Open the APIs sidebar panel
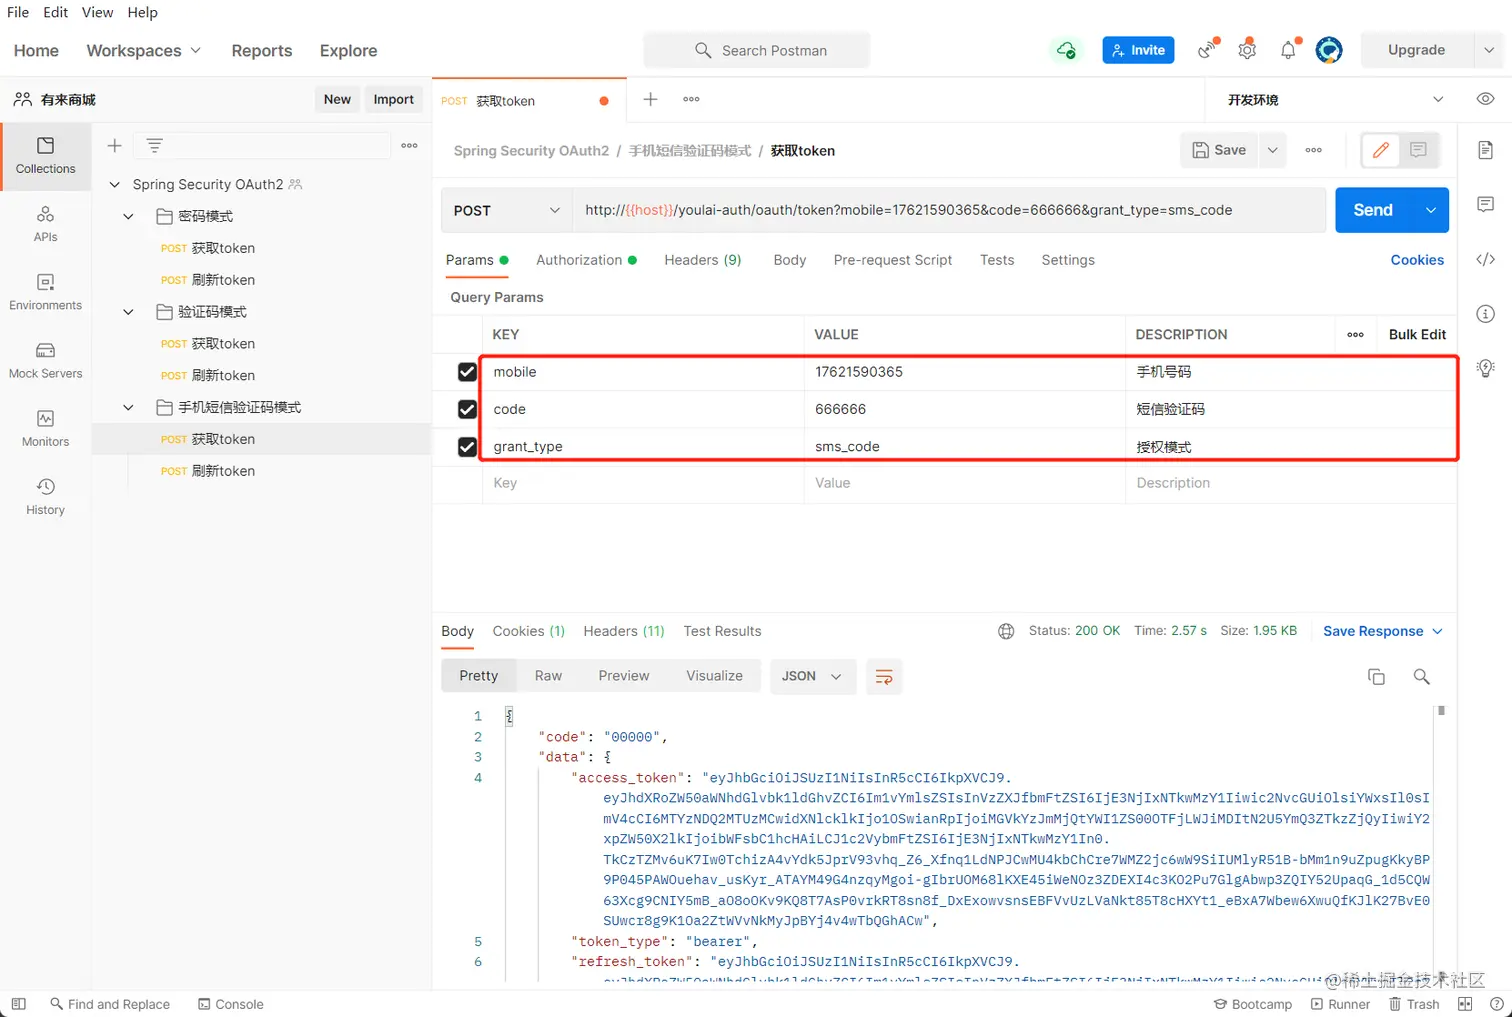 45,224
